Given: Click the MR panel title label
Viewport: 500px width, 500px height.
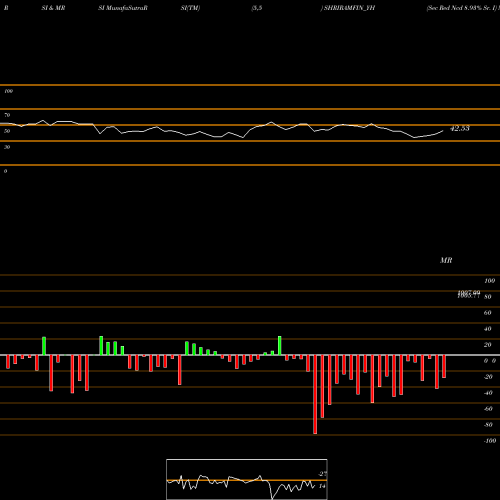Looking at the screenshot, I should pyautogui.click(x=446, y=260).
